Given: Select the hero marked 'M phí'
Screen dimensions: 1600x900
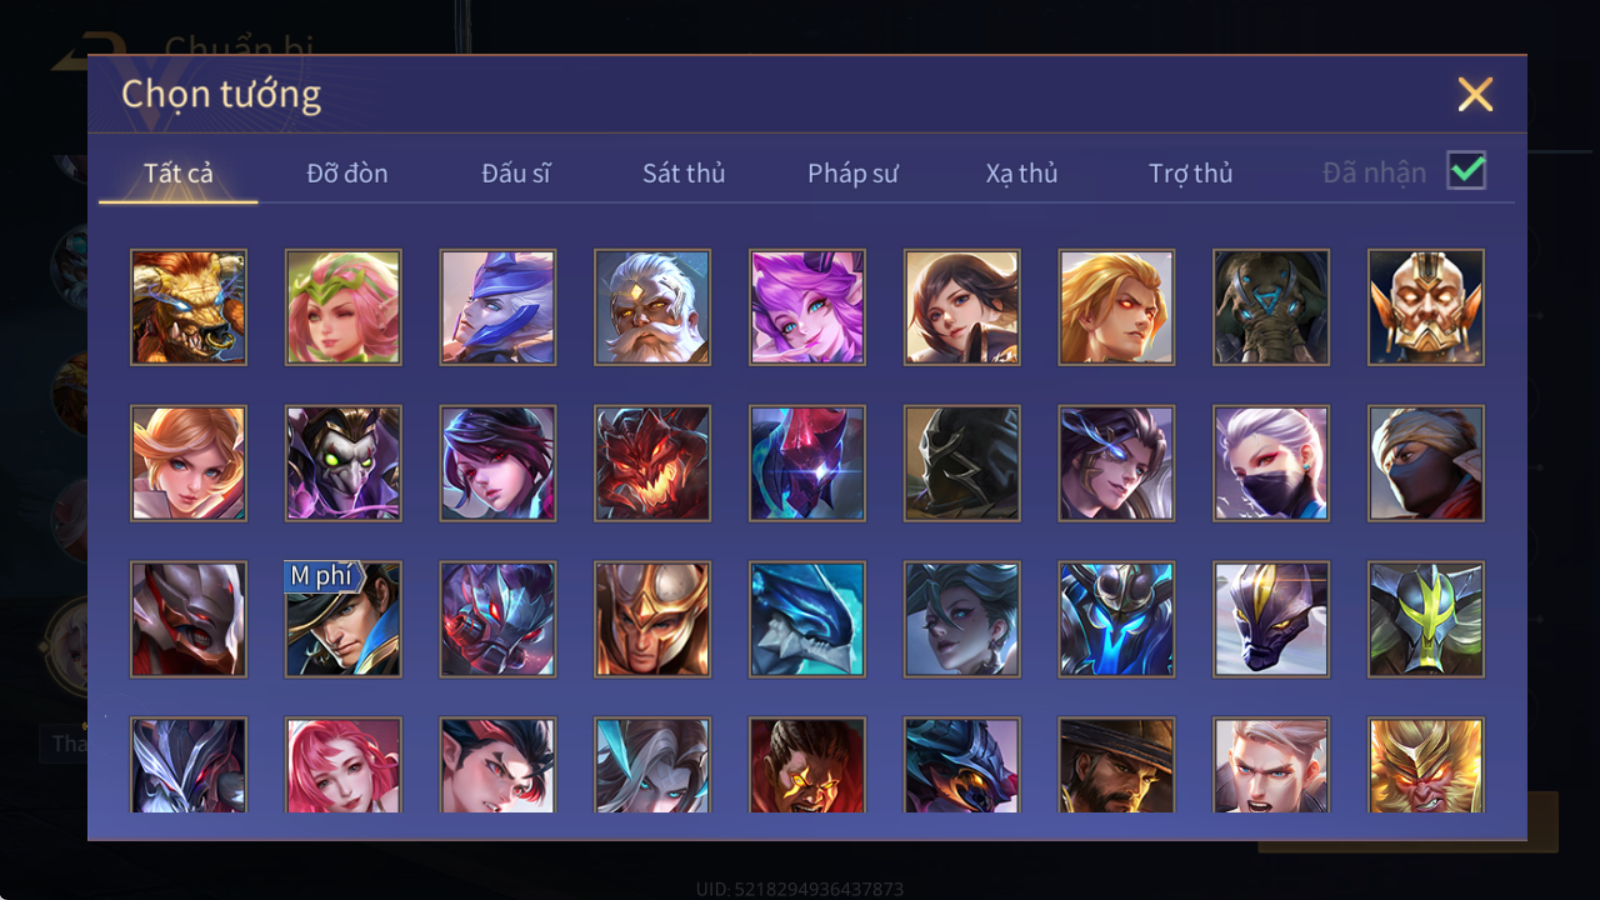Looking at the screenshot, I should pos(343,619).
